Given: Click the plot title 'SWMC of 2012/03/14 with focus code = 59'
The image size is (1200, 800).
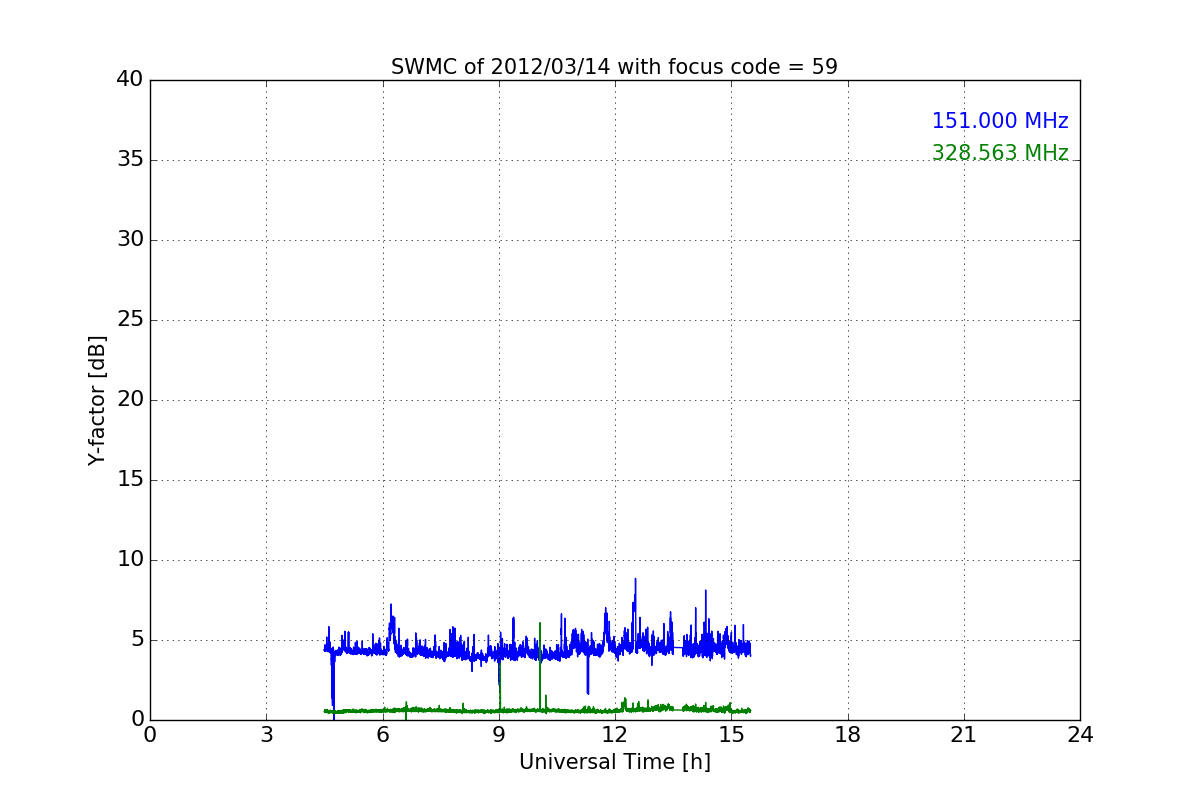Looking at the screenshot, I should click(x=614, y=67).
